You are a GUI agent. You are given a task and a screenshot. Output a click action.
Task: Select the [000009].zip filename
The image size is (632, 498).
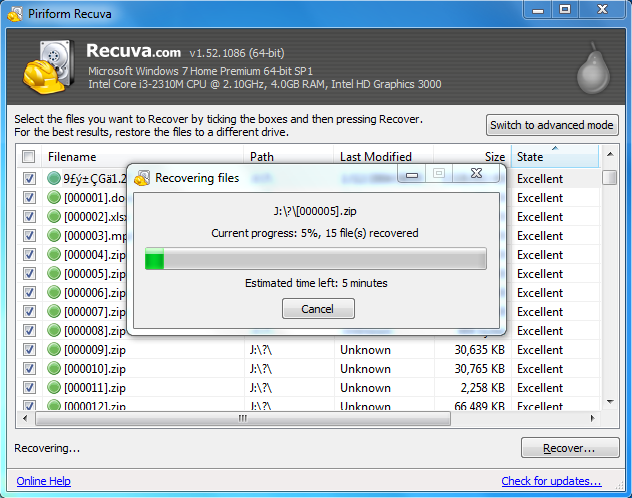tap(95, 350)
